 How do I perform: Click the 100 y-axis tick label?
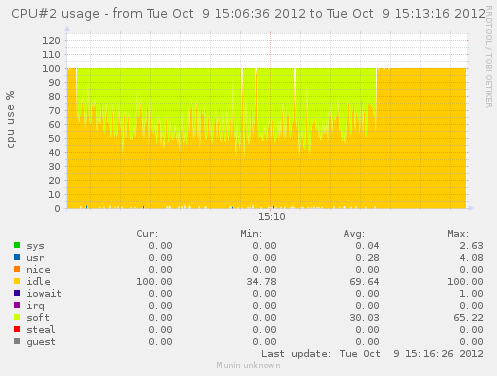pos(51,69)
